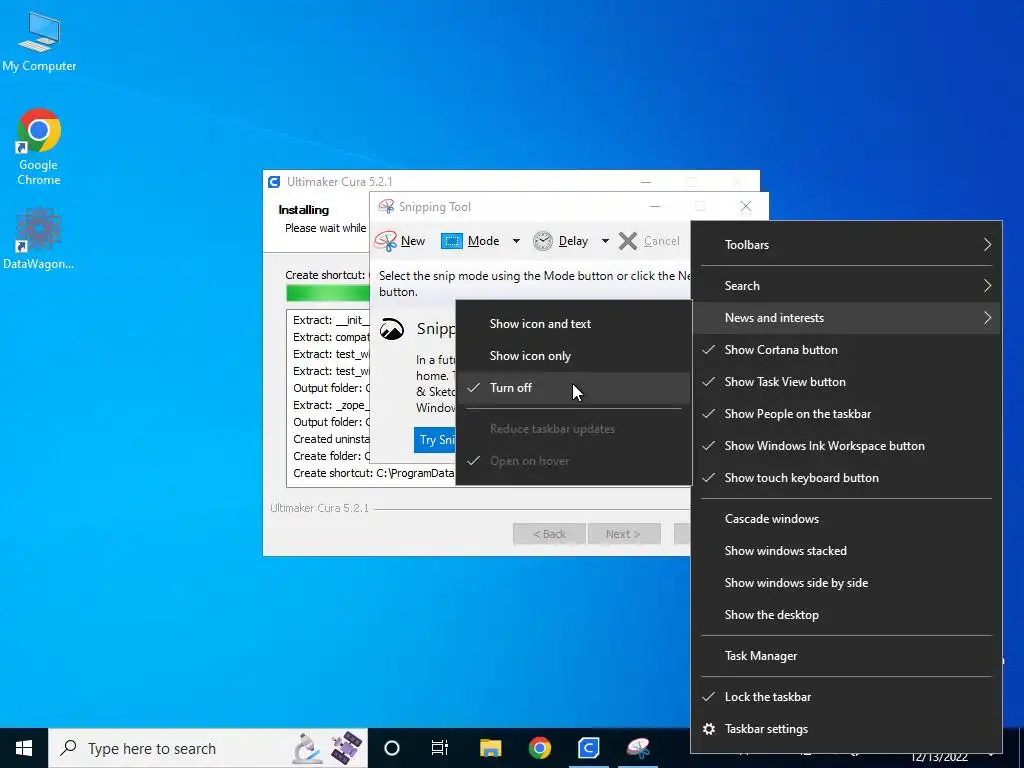Click New snip in Snipping Tool
Viewport: 1024px width, 768px height.
400,241
